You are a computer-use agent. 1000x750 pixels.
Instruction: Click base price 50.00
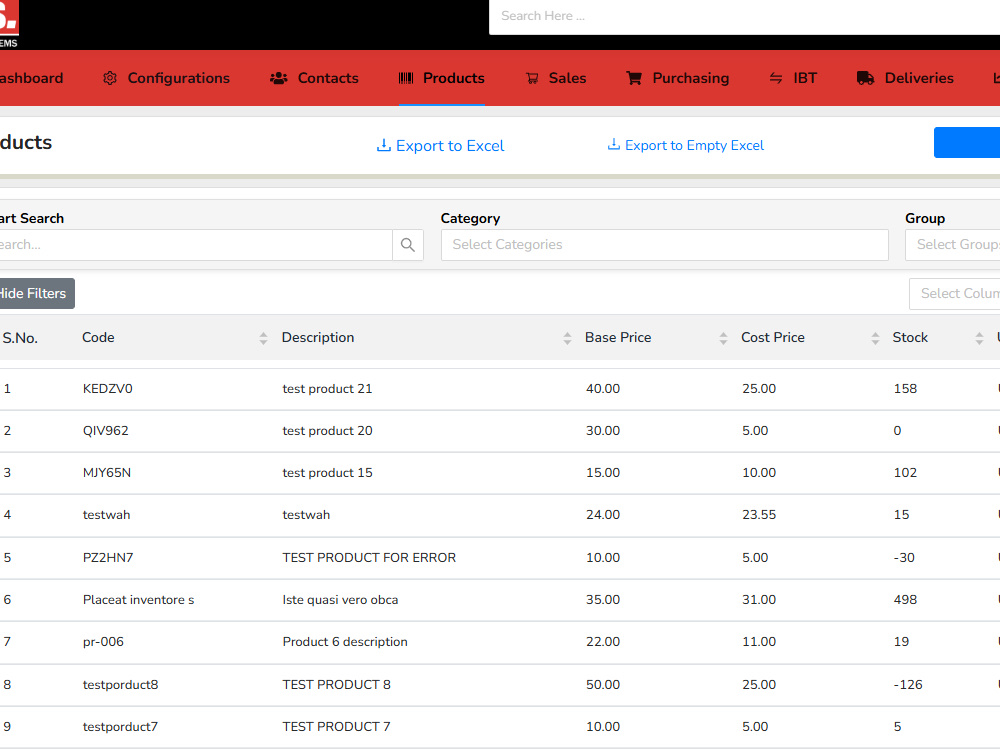603,684
